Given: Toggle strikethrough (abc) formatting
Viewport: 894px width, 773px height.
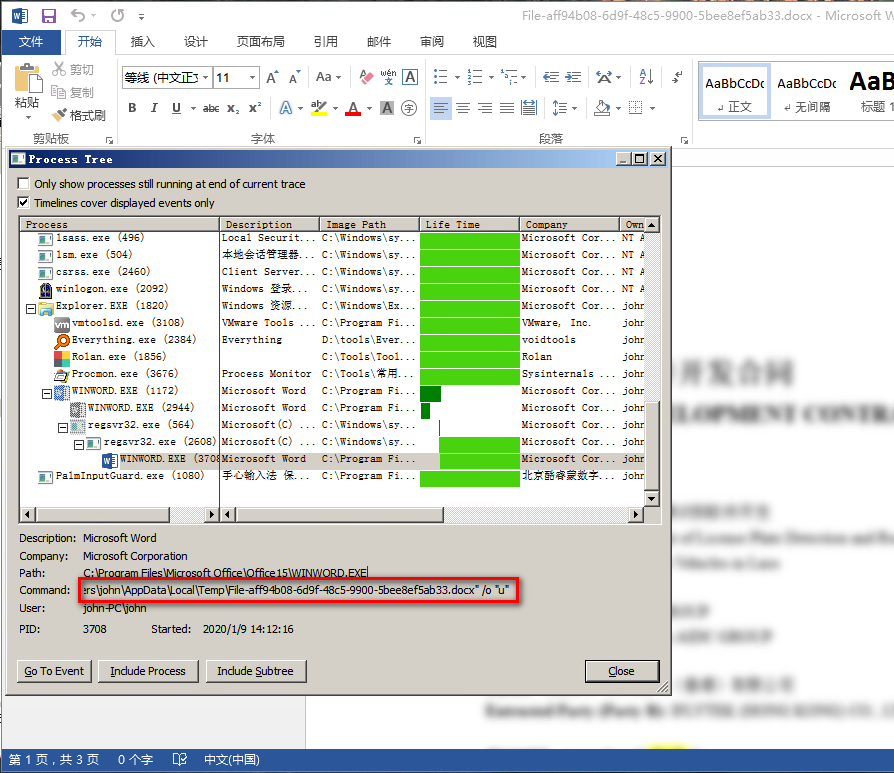Looking at the screenshot, I should click(211, 108).
